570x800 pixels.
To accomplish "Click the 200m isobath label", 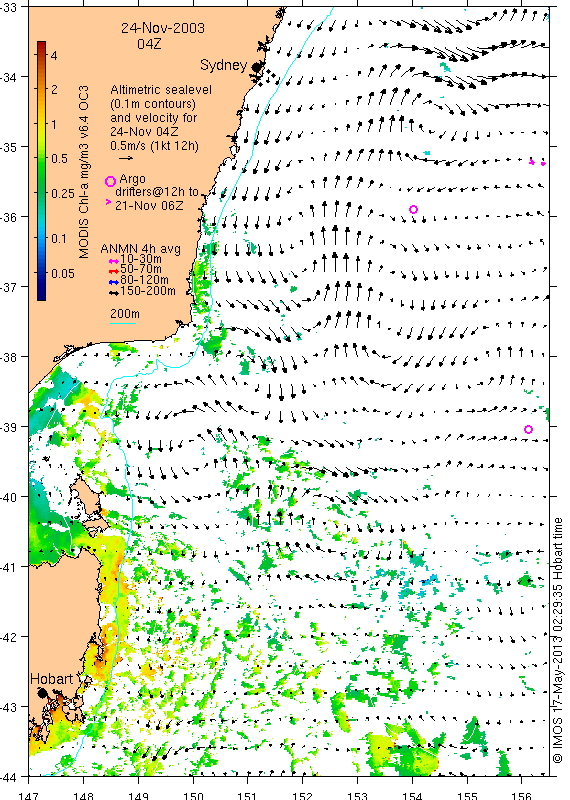I will pyautogui.click(x=125, y=314).
